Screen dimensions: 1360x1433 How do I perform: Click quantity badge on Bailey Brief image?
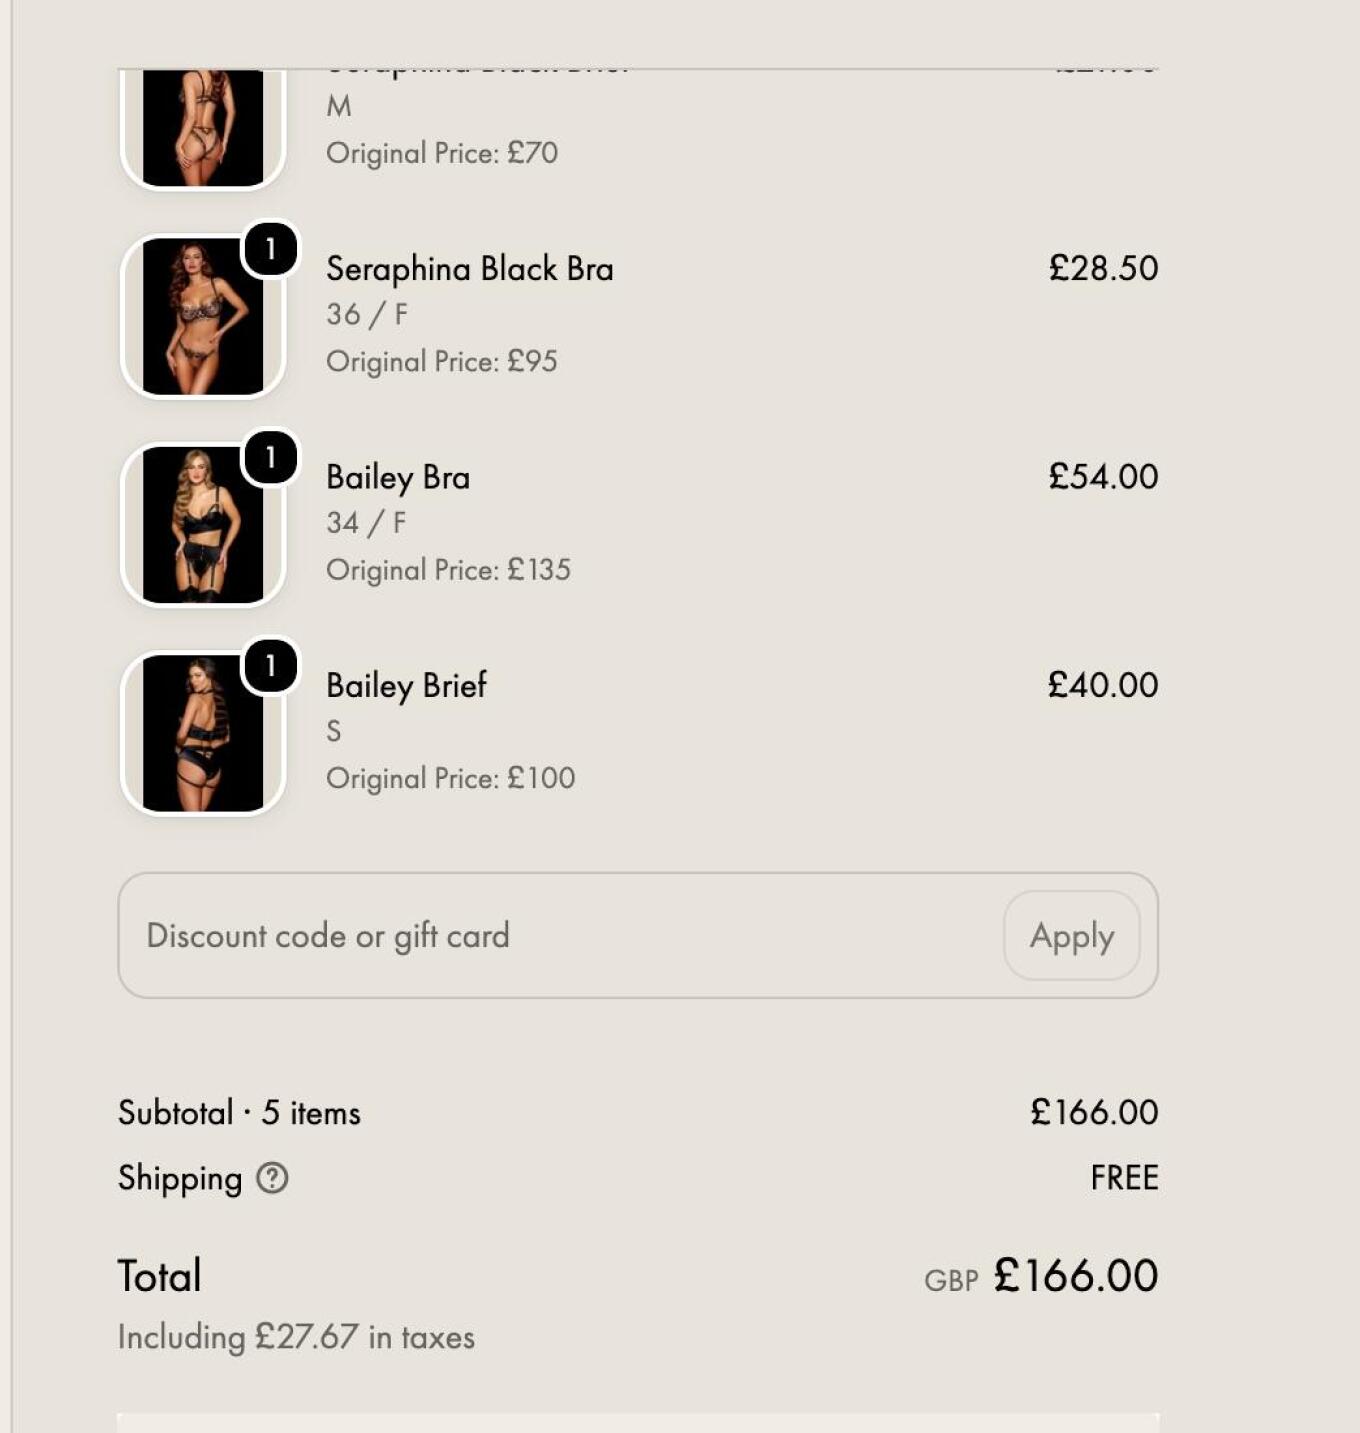270,666
